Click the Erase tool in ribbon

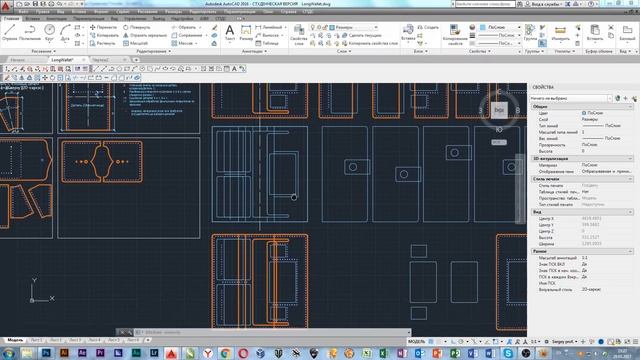tap(214, 27)
